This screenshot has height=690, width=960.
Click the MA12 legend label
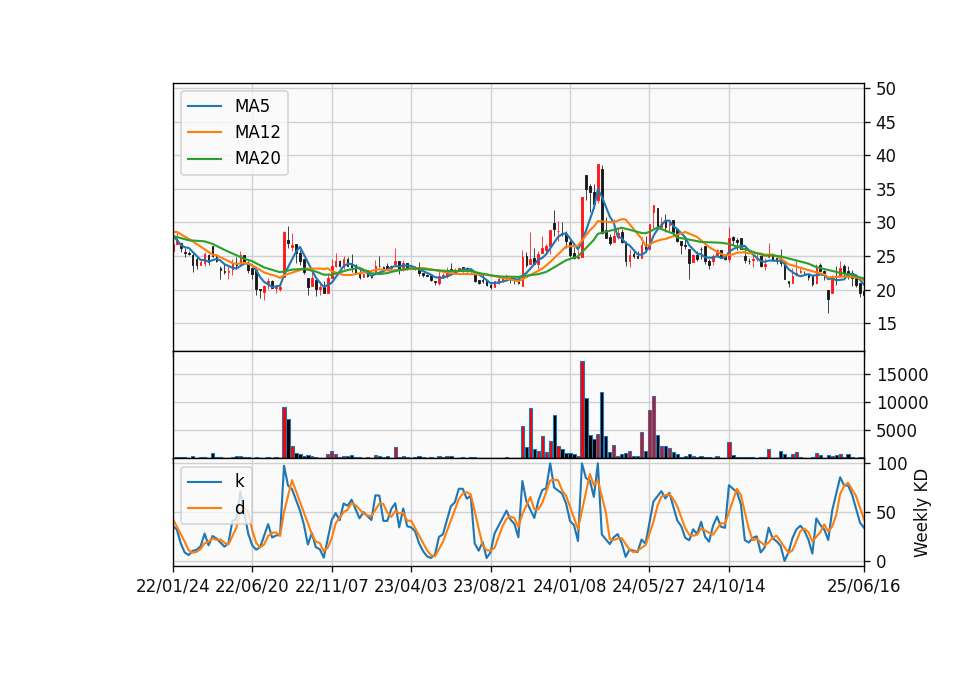click(x=257, y=132)
